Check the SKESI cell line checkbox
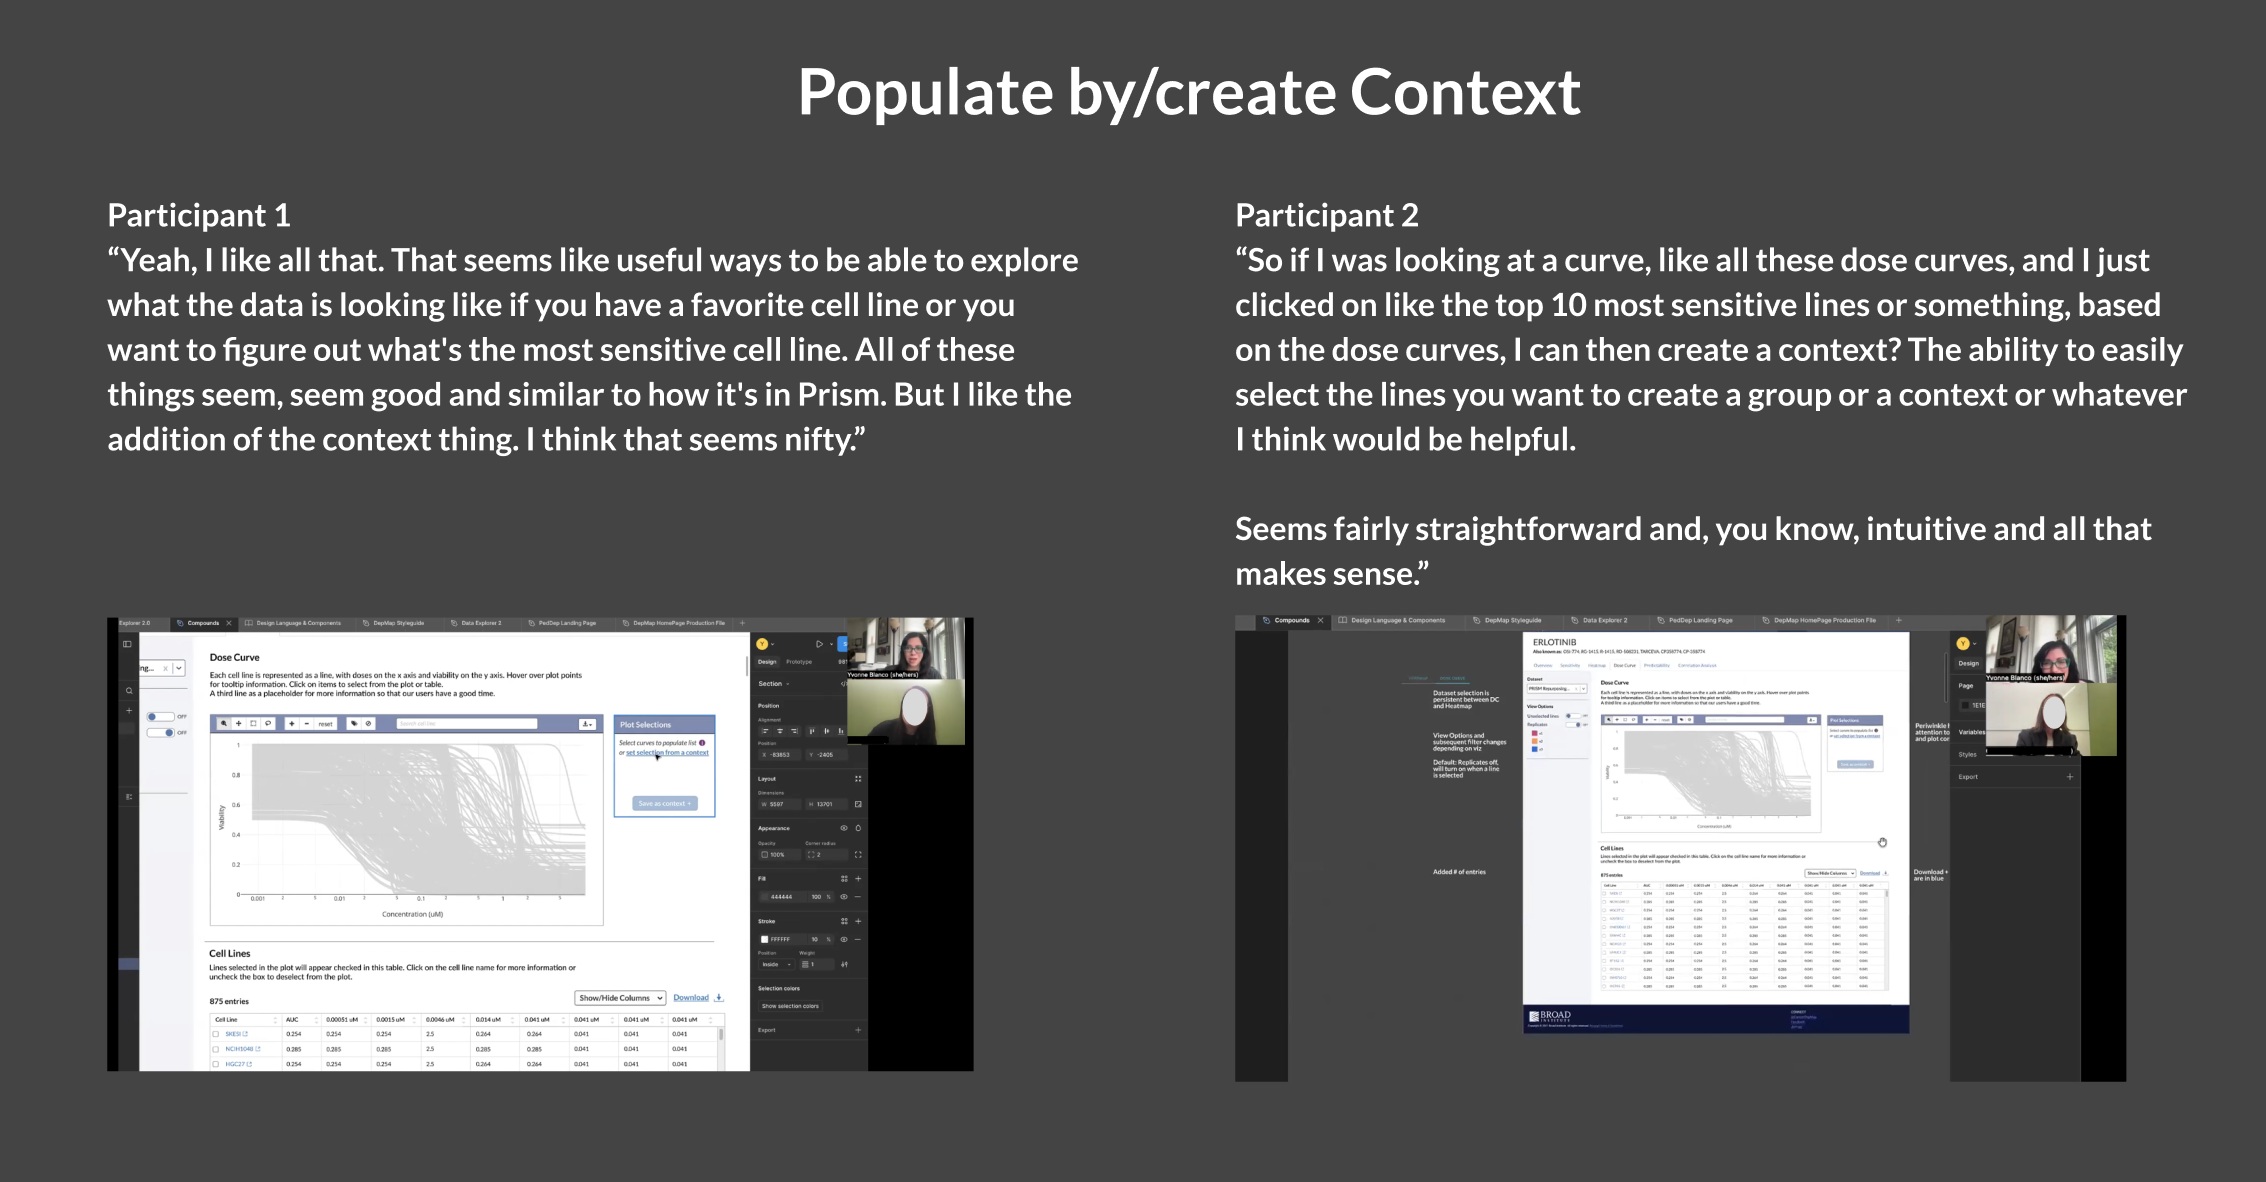Viewport: 2266px width, 1182px height. point(216,1034)
